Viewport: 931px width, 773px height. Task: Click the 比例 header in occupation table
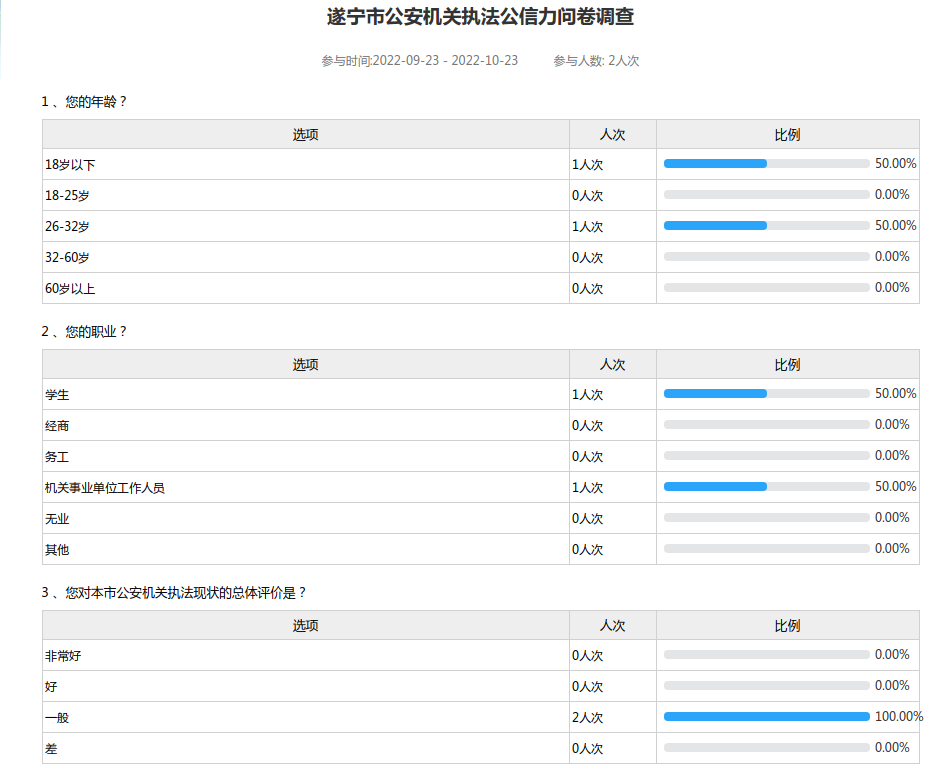pos(787,365)
